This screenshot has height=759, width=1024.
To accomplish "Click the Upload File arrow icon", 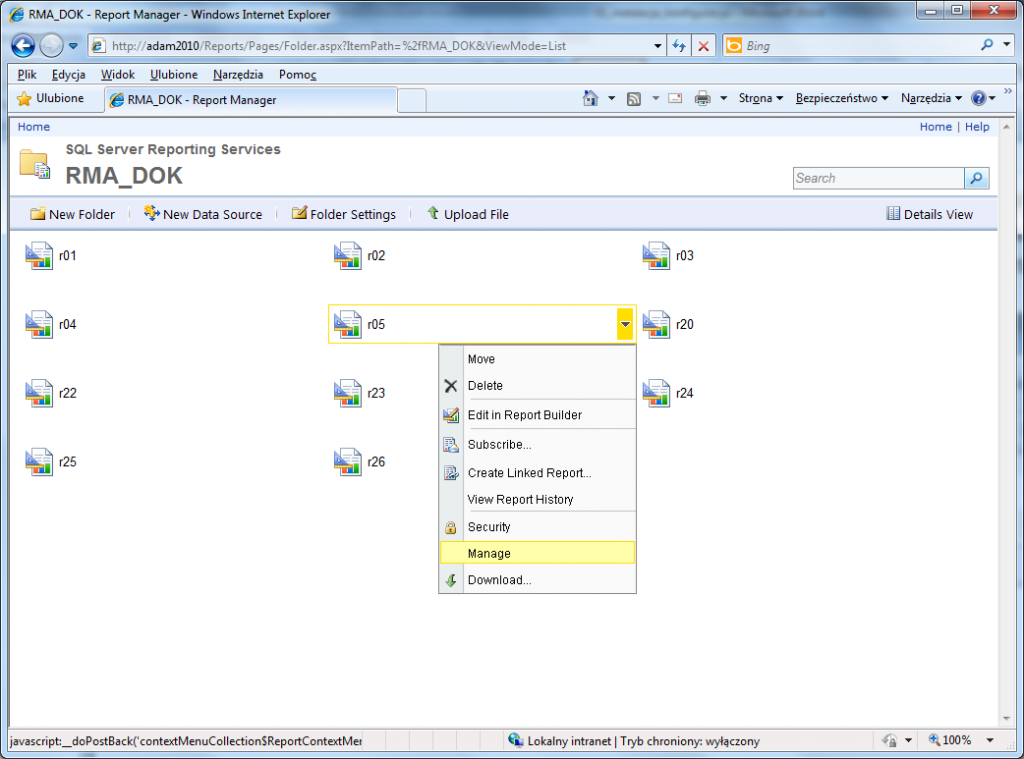I will (x=433, y=214).
